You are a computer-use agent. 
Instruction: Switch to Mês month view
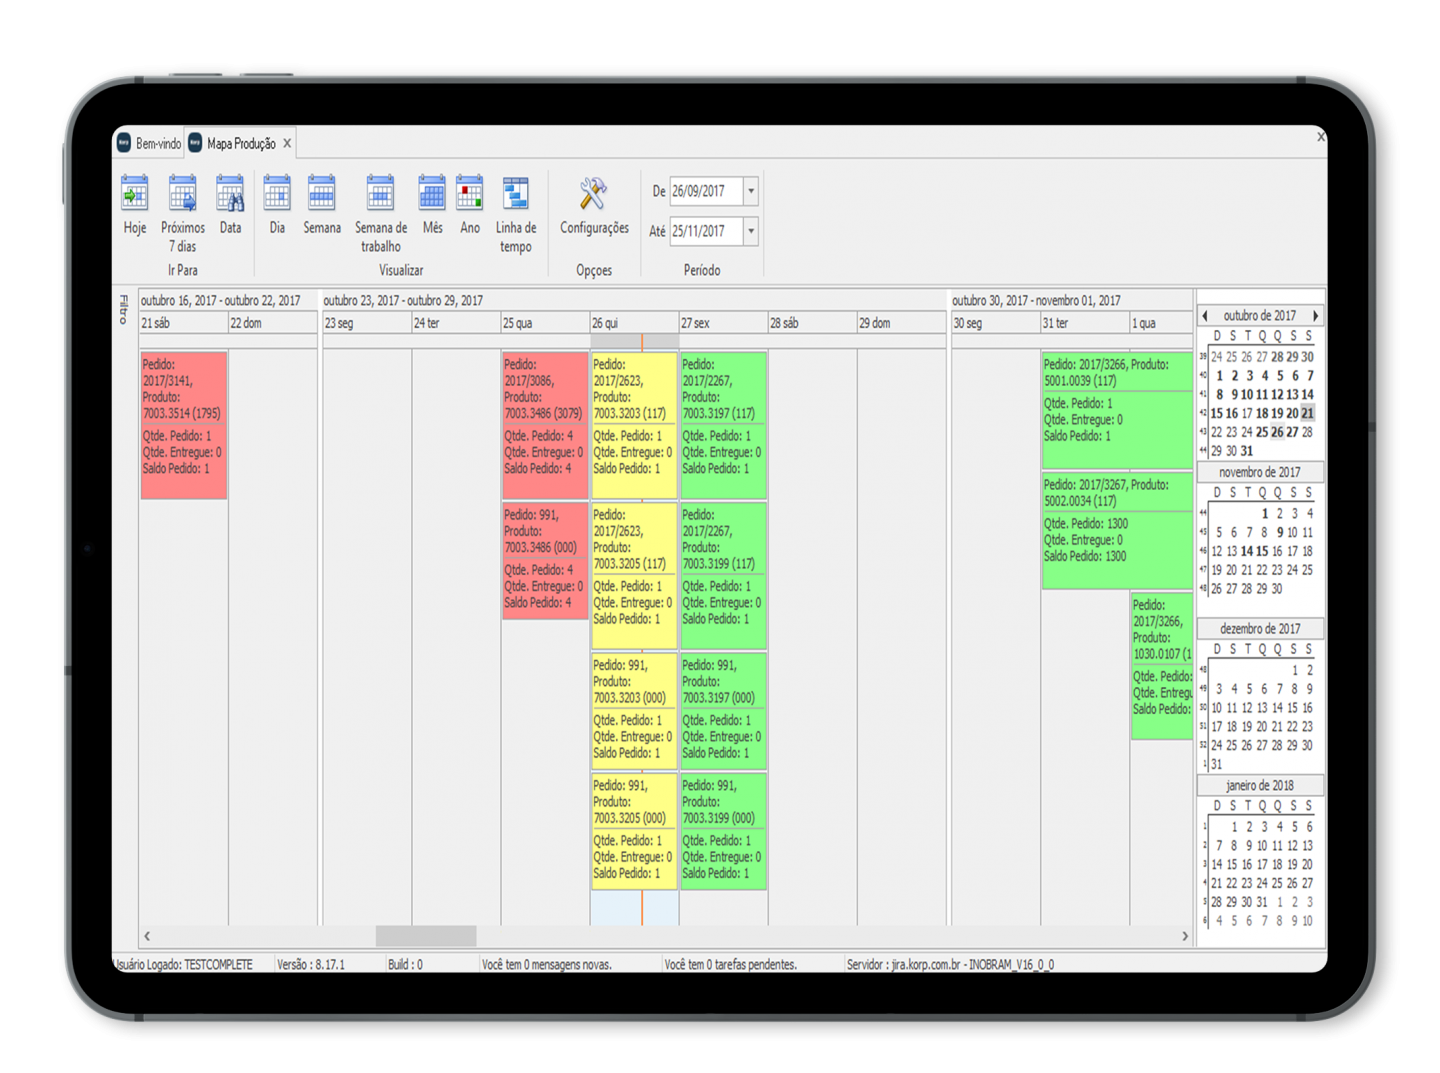click(x=432, y=205)
